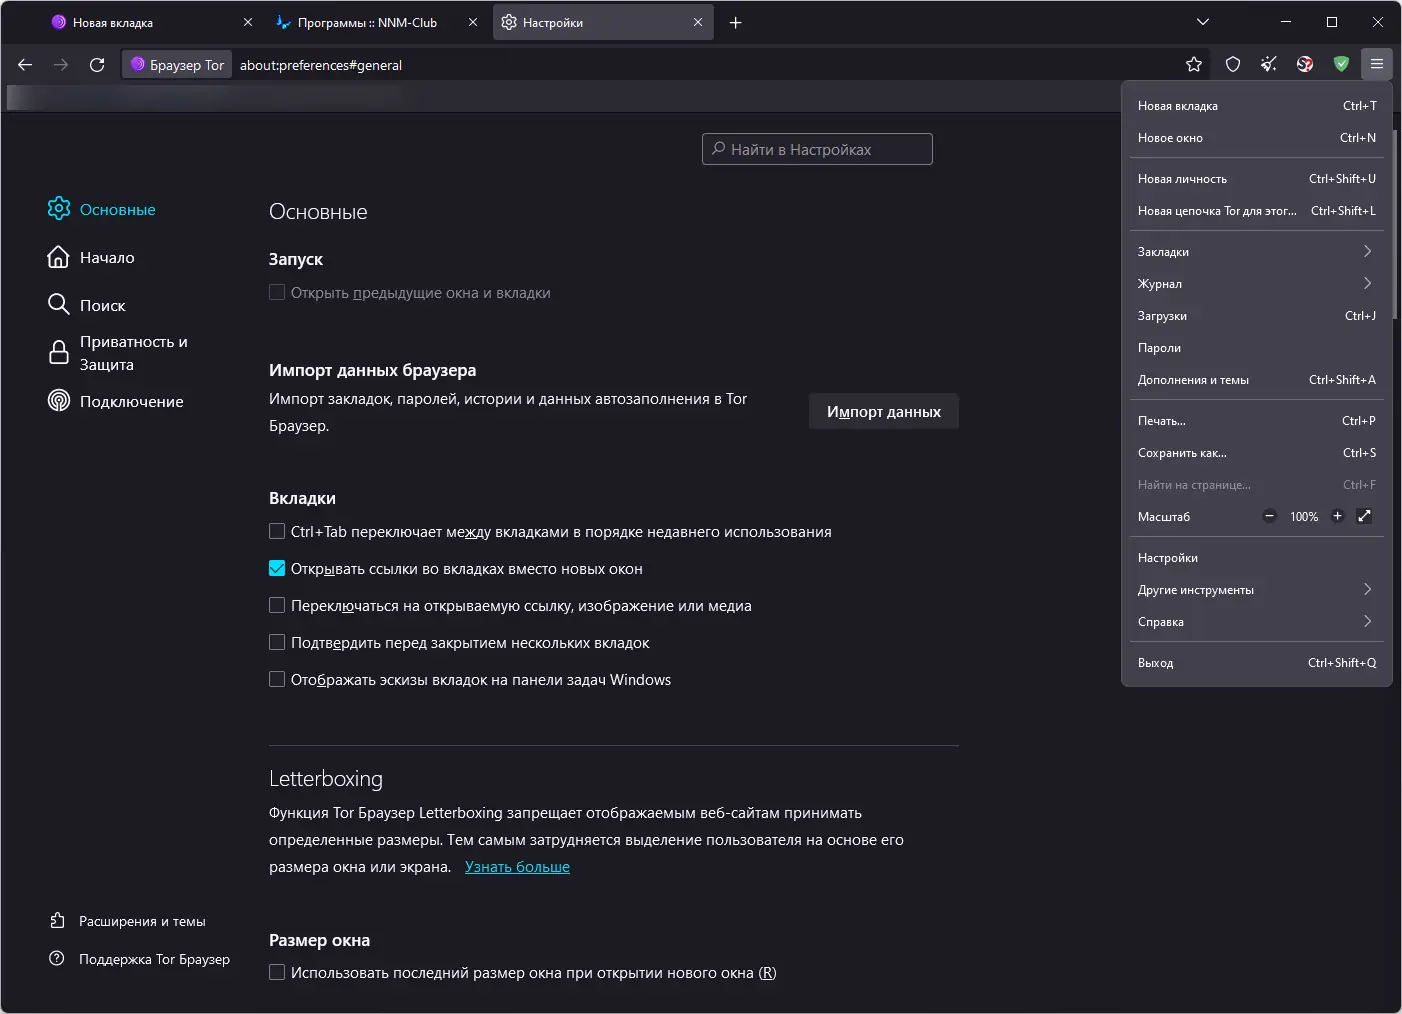Click the New Identity broom icon
Image resolution: width=1402 pixels, height=1014 pixels.
click(x=1269, y=64)
